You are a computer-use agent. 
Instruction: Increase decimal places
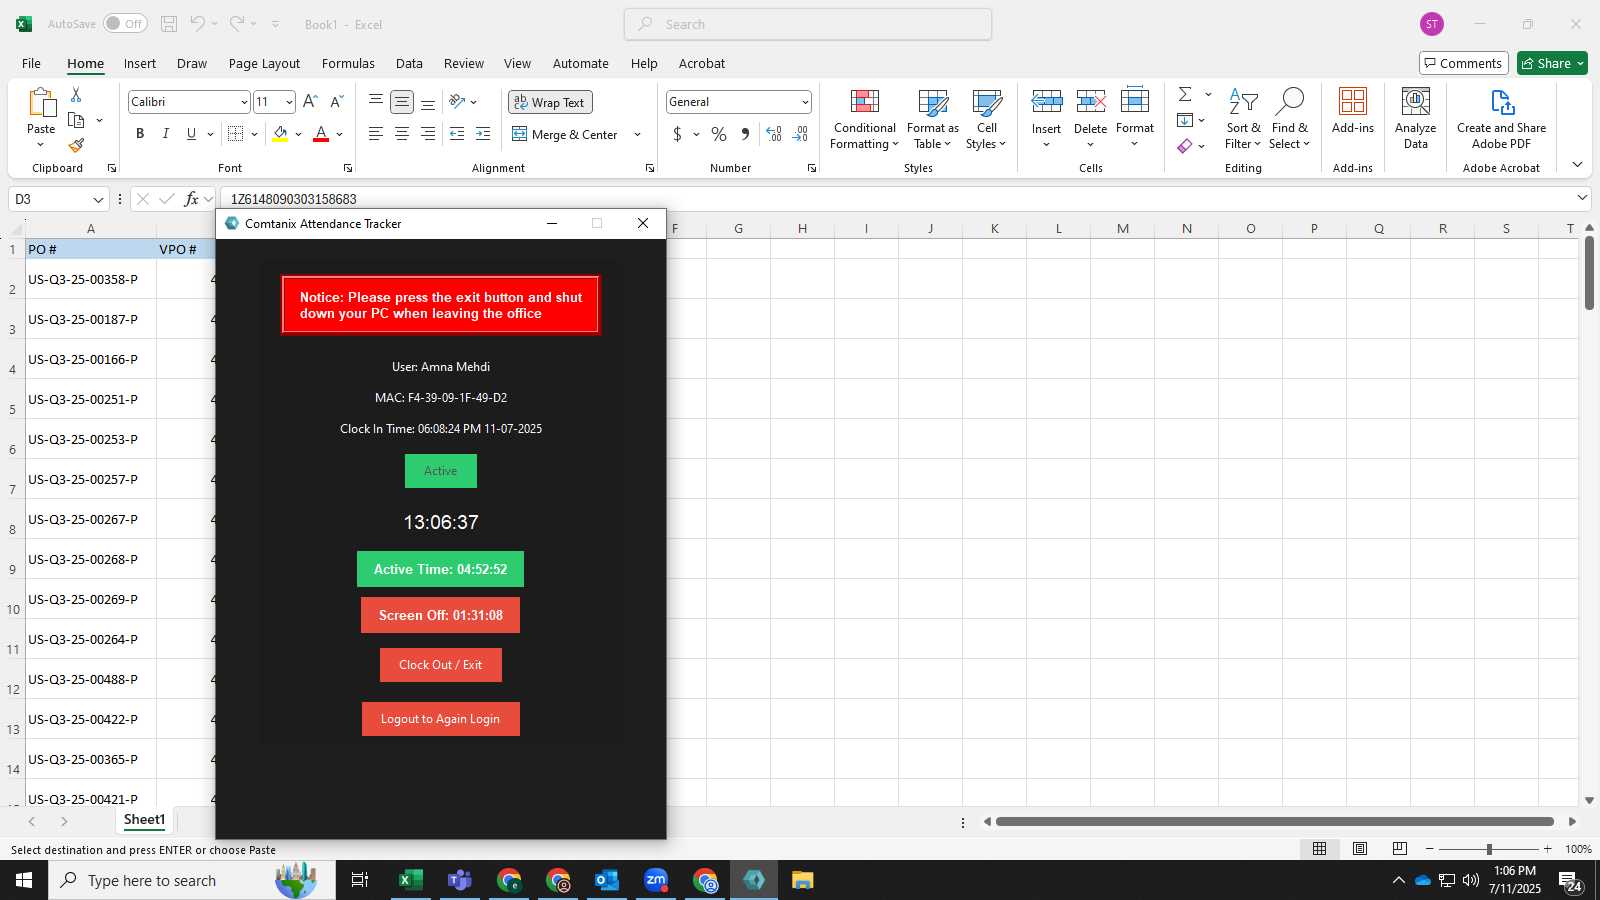[774, 134]
